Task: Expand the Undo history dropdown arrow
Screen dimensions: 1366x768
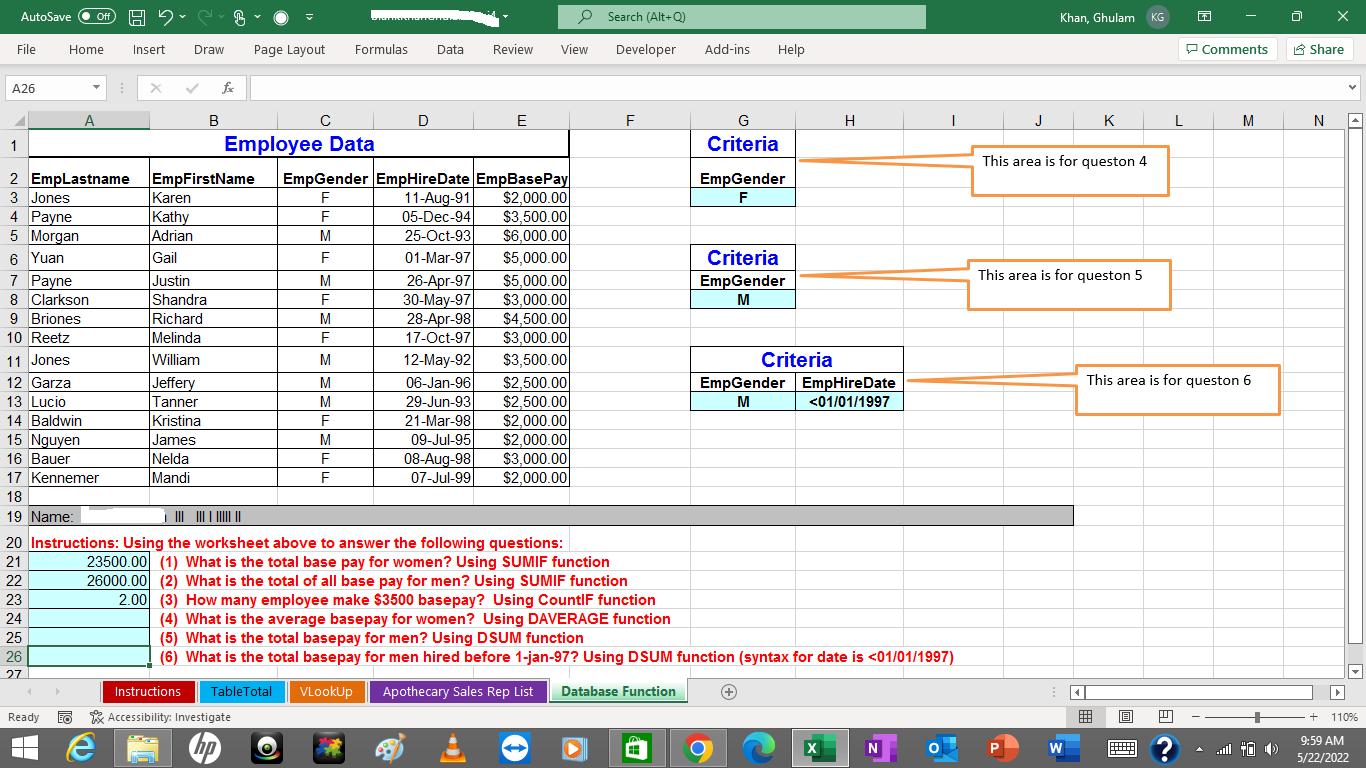Action: 183,17
